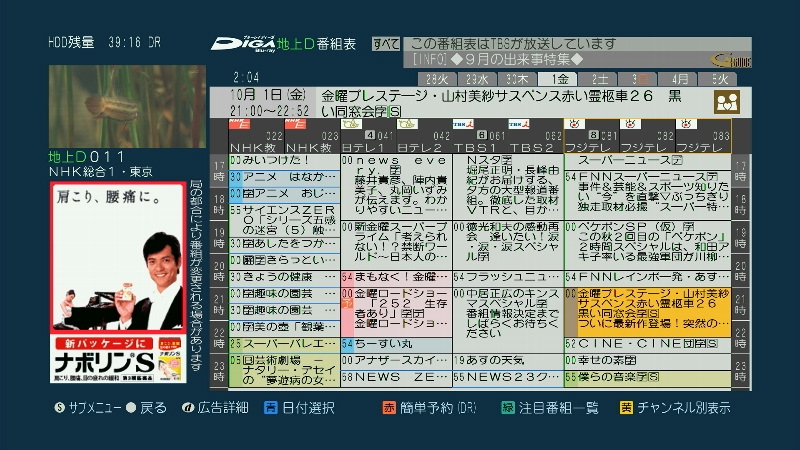The width and height of the screenshot is (800, 450).
Task: Select program NEWS23ク…
Action: point(508,378)
